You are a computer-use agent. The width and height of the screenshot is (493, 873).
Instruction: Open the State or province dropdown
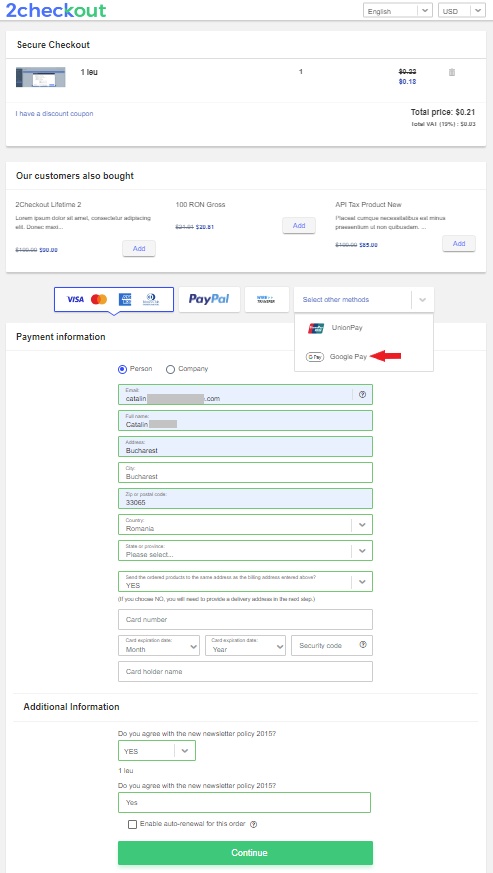pos(245,551)
